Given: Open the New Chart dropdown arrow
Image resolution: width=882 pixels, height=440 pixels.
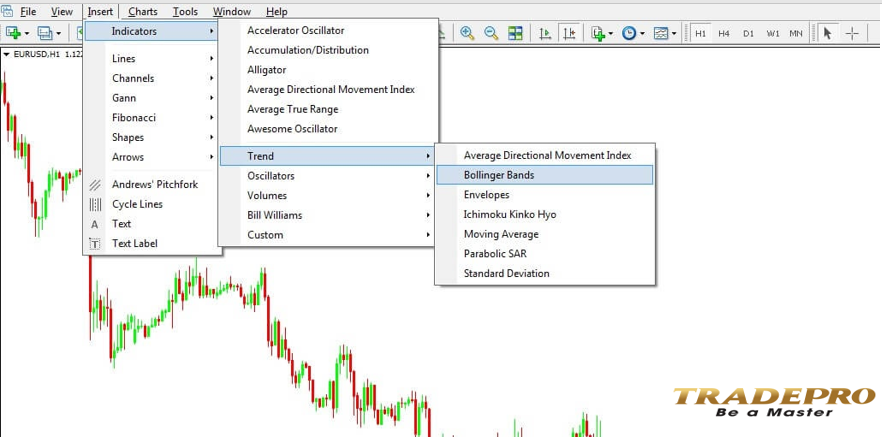Looking at the screenshot, I should (27, 34).
